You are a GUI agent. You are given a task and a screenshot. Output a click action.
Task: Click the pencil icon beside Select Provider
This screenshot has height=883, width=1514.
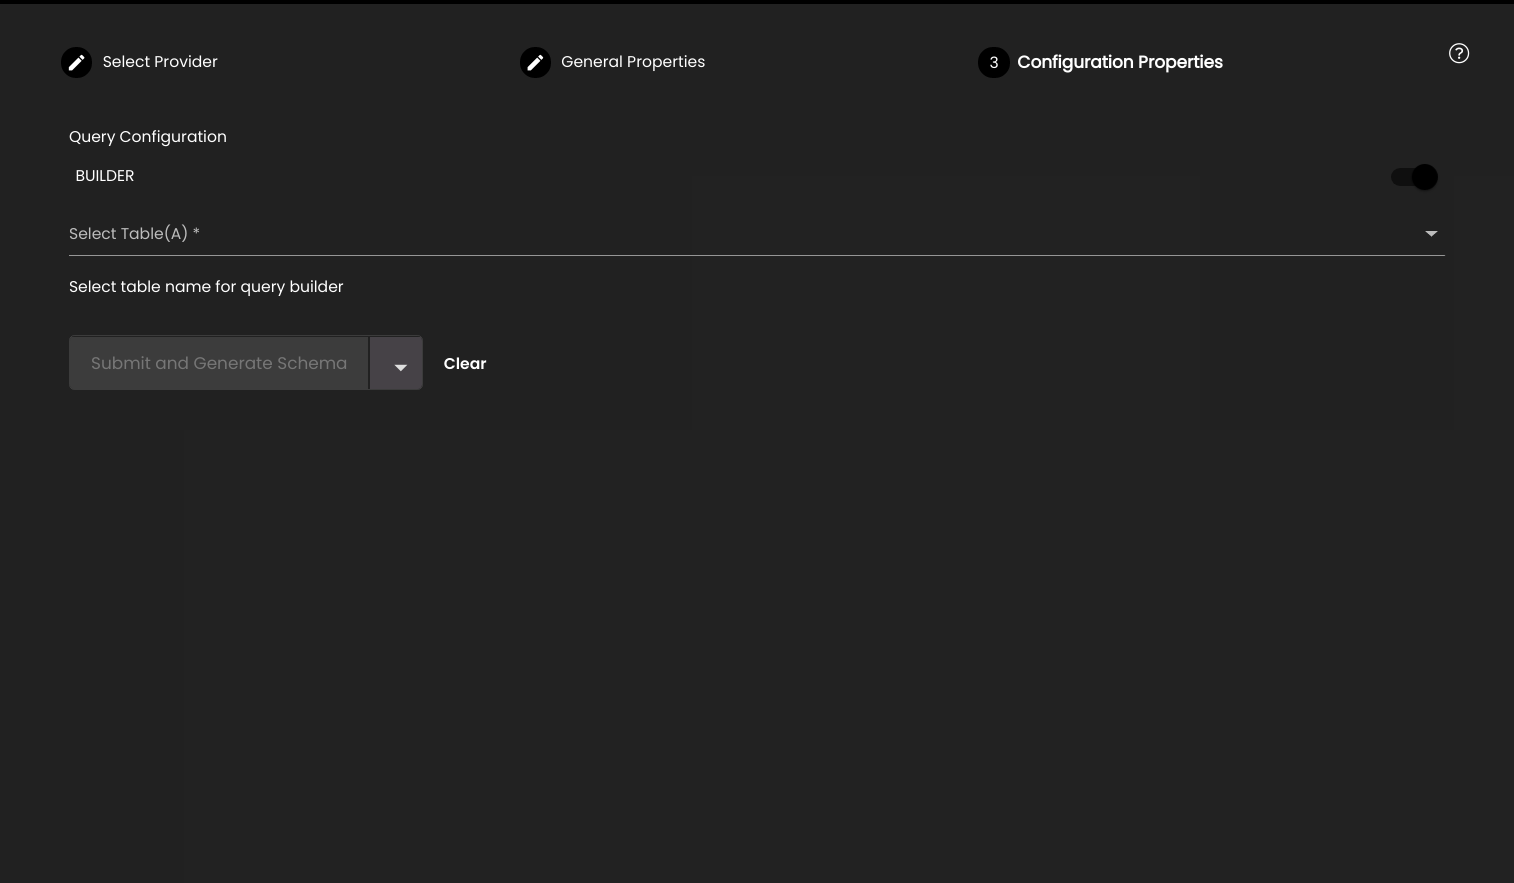[x=76, y=62]
